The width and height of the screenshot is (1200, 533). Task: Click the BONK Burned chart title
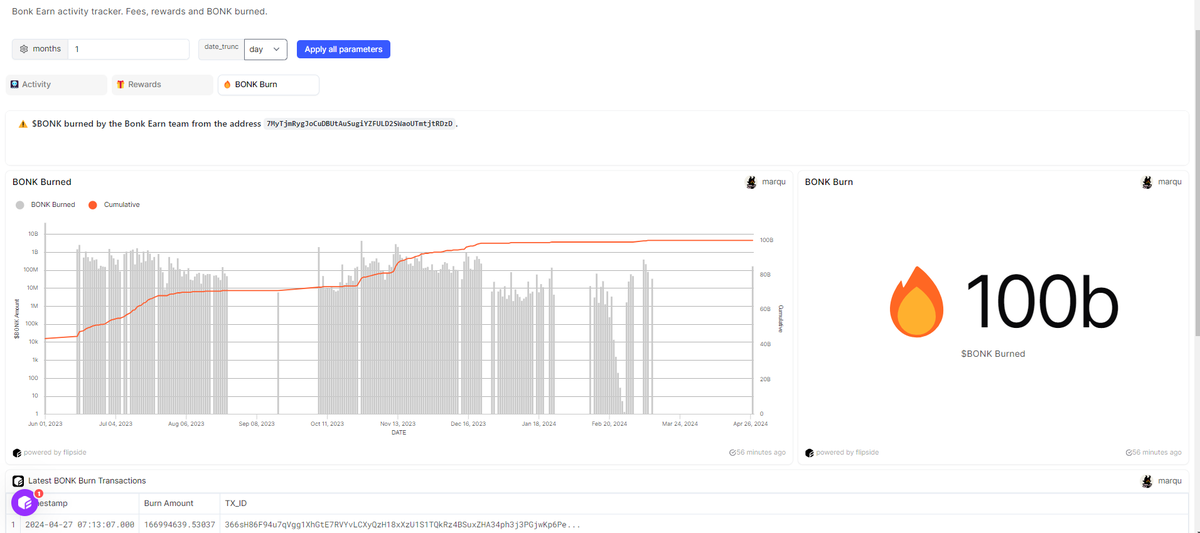(42, 182)
